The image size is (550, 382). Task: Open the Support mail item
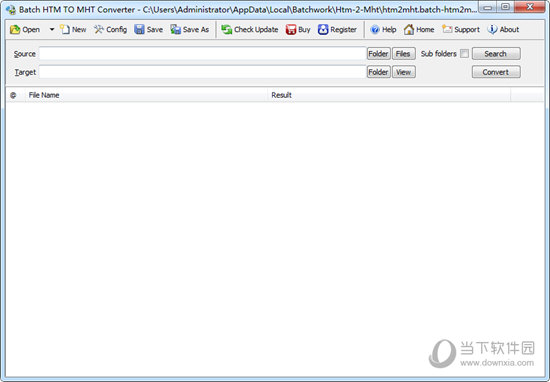click(461, 30)
